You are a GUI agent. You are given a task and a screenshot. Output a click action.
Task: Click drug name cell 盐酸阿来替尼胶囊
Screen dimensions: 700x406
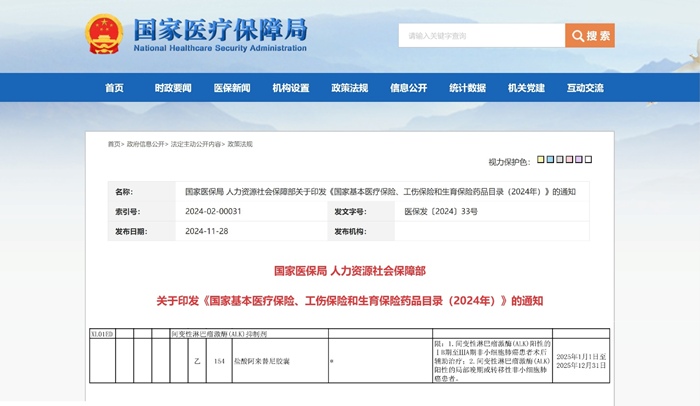coord(280,361)
